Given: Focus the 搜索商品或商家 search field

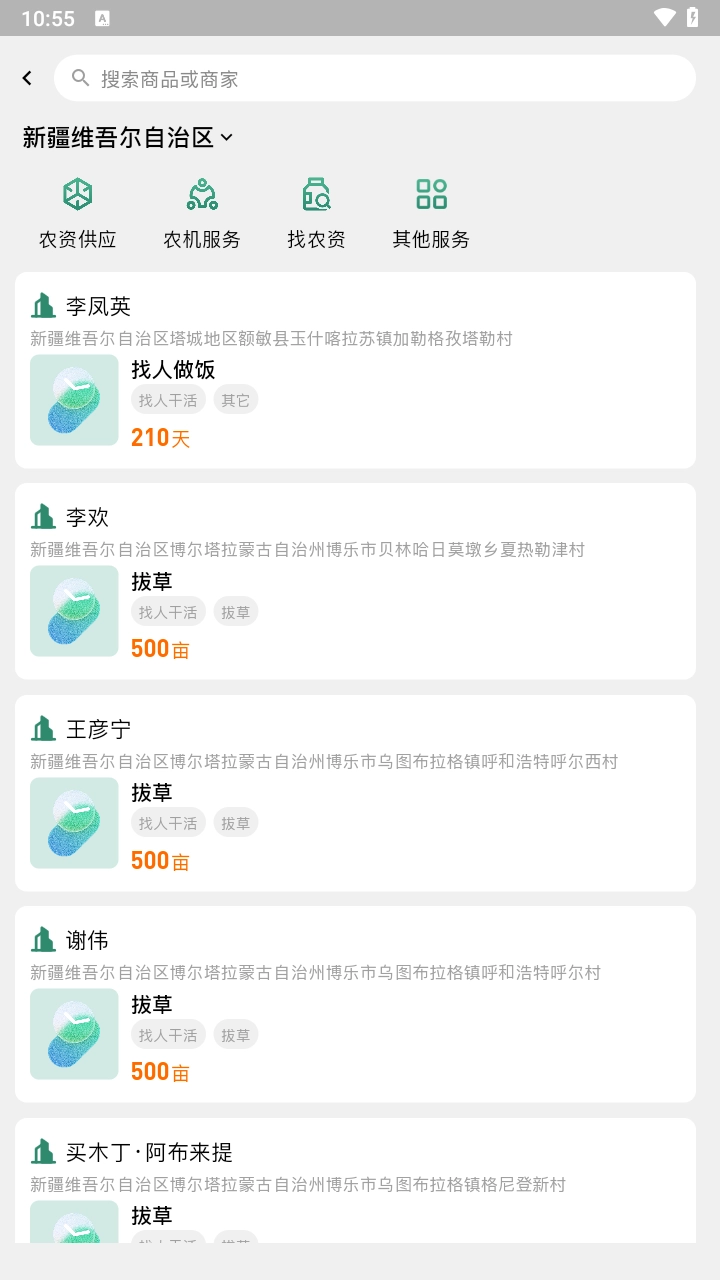Looking at the screenshot, I should tap(390, 78).
